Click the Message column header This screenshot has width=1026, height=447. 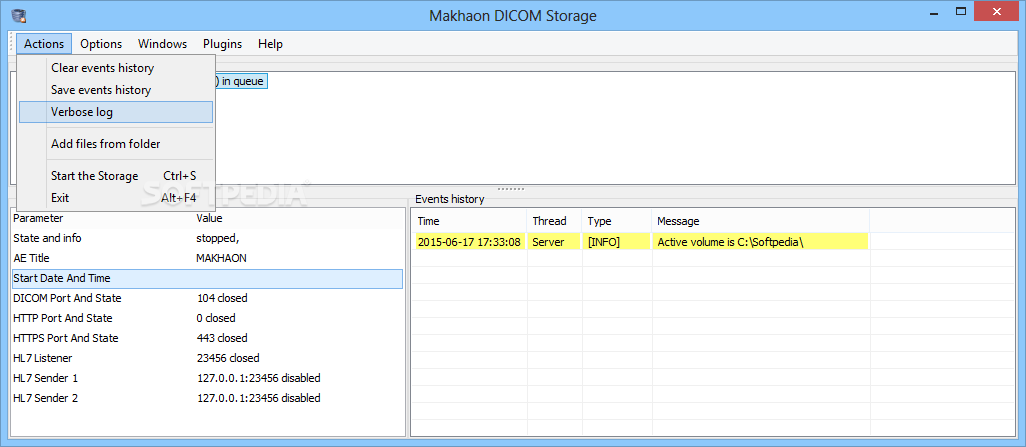(760, 221)
